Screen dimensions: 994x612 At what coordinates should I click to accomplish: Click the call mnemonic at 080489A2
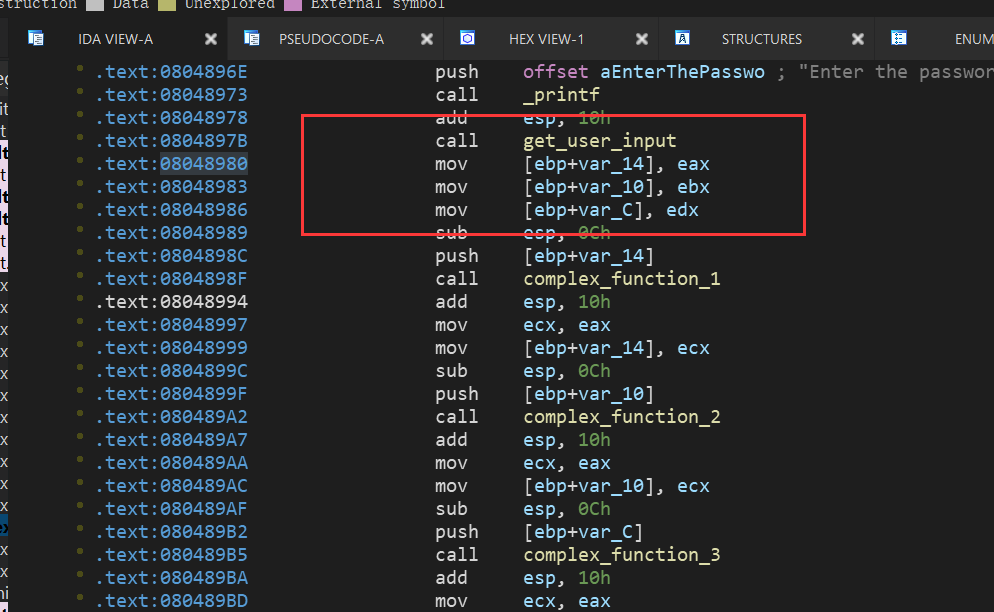coord(456,417)
